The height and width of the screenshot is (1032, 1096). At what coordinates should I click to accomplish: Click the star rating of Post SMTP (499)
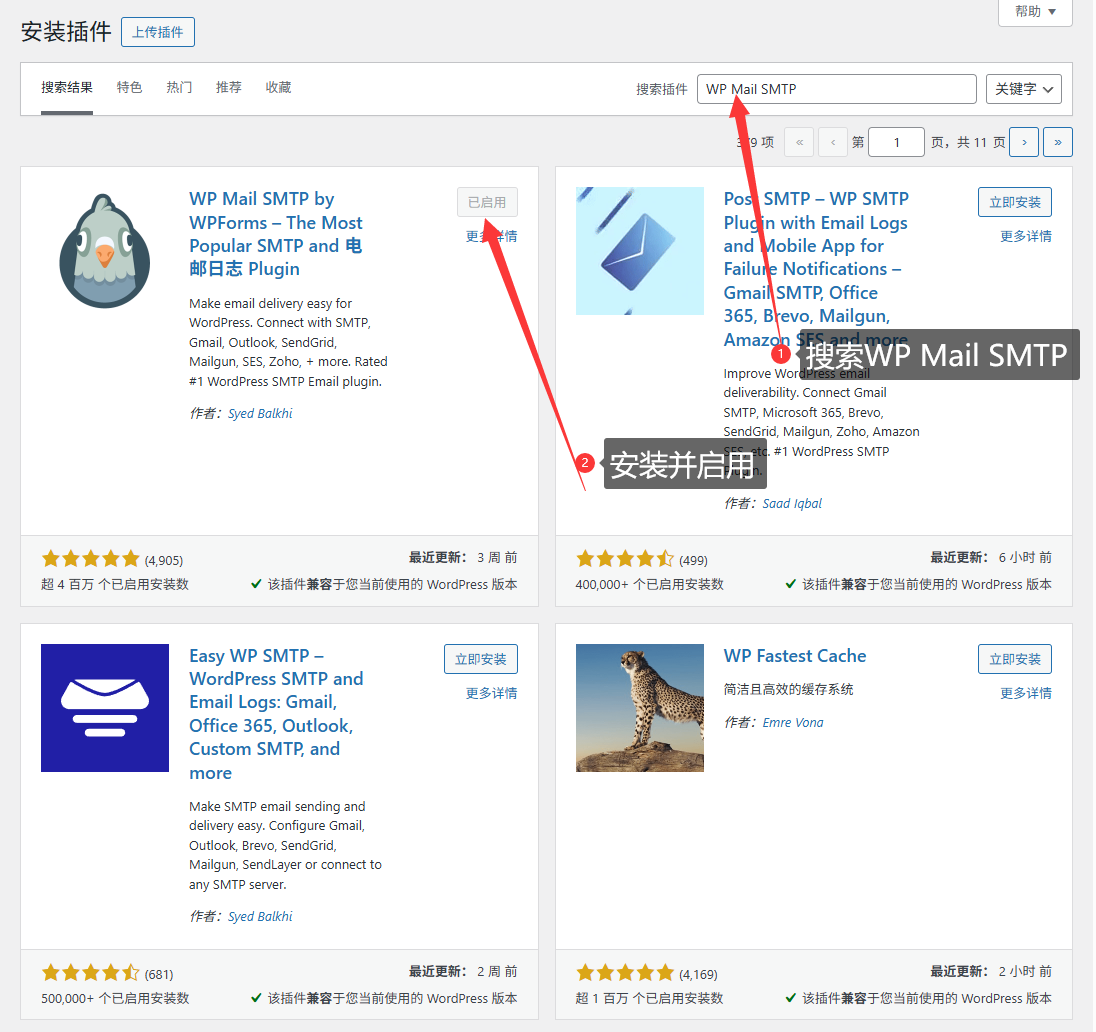click(x=625, y=559)
